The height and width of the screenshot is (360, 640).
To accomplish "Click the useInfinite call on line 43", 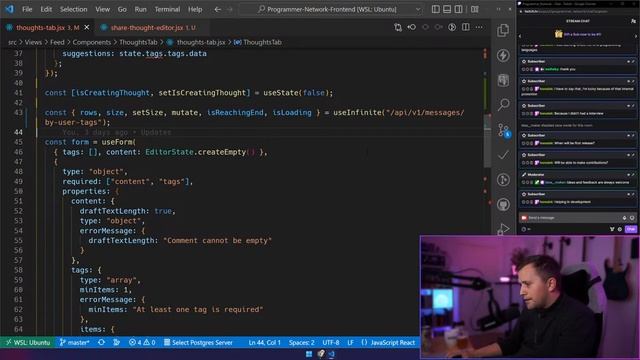I will pyautogui.click(x=357, y=113).
